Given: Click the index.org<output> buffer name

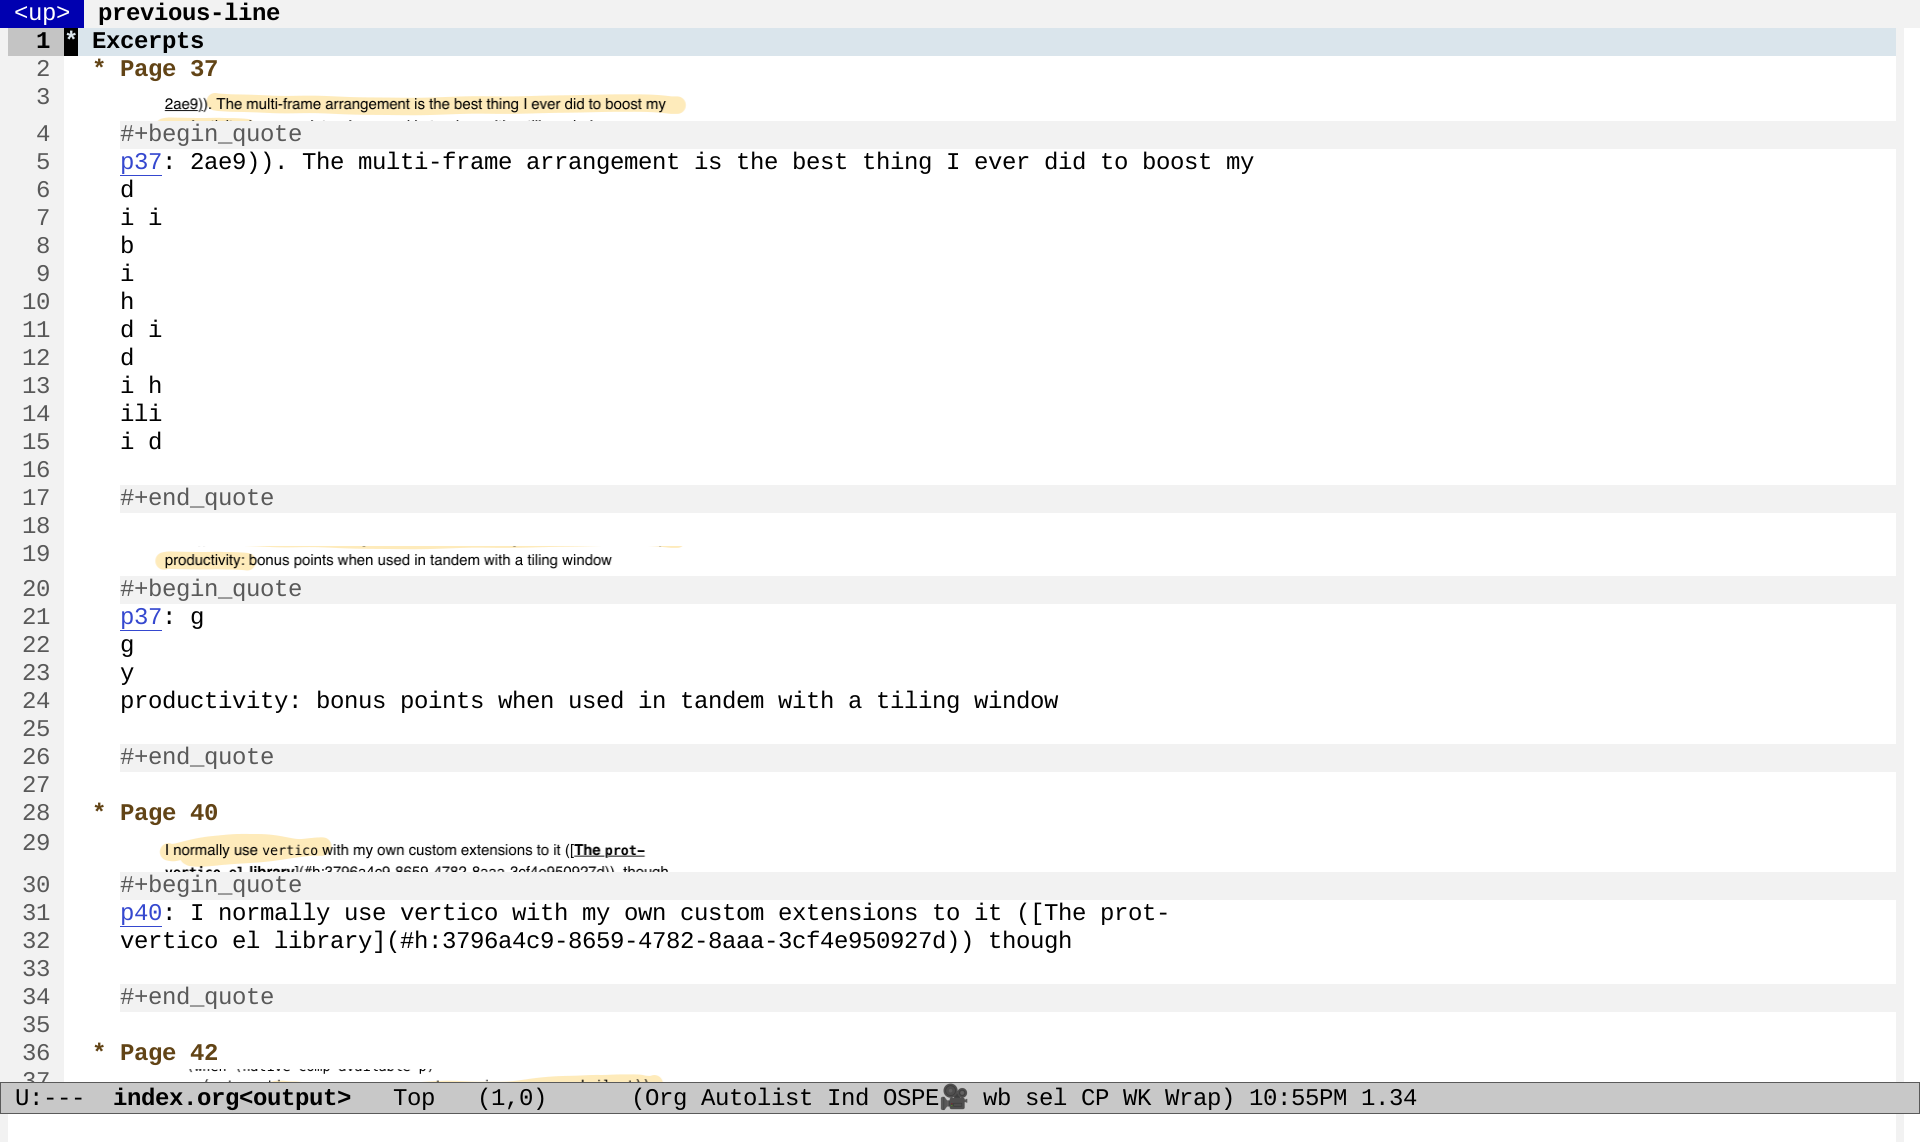Looking at the screenshot, I should click(231, 1098).
